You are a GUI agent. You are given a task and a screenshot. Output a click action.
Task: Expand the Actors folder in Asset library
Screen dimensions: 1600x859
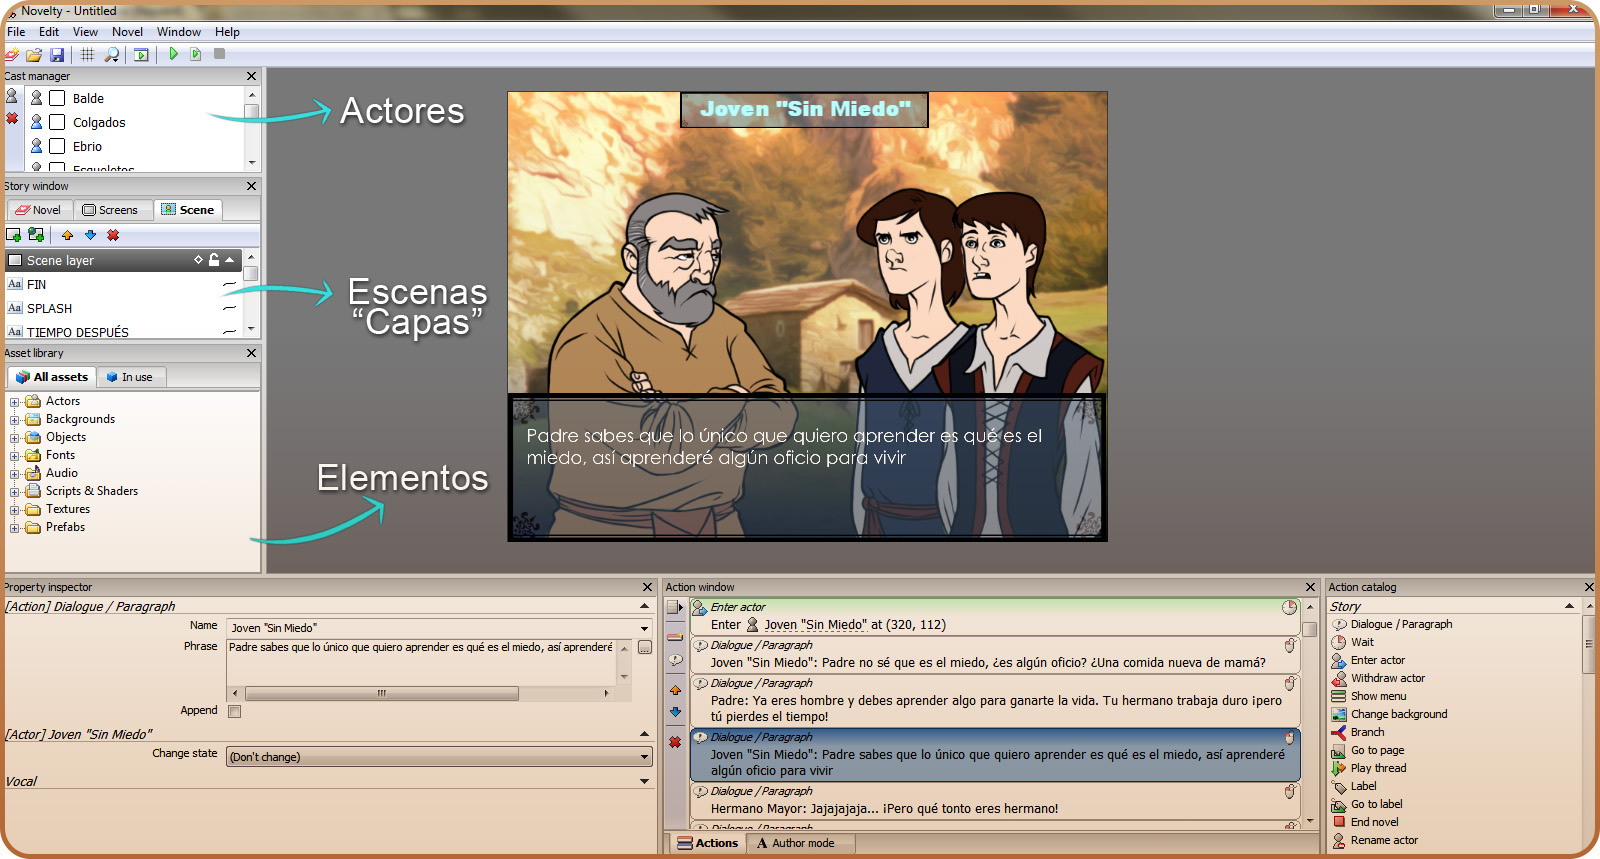click(x=14, y=402)
